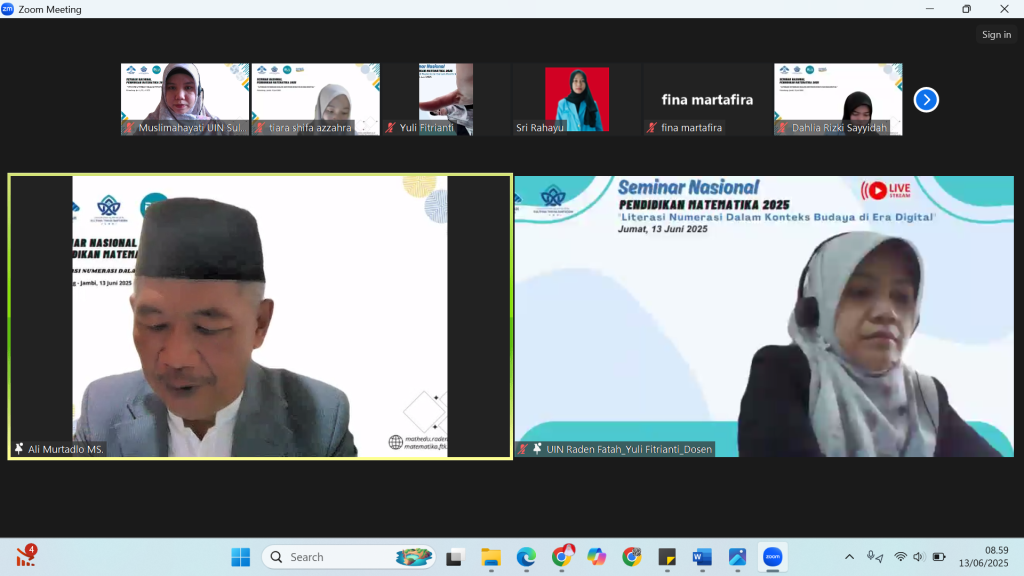Open the Wi-Fi network settings flyout
The width and height of the screenshot is (1024, 576).
pos(900,557)
